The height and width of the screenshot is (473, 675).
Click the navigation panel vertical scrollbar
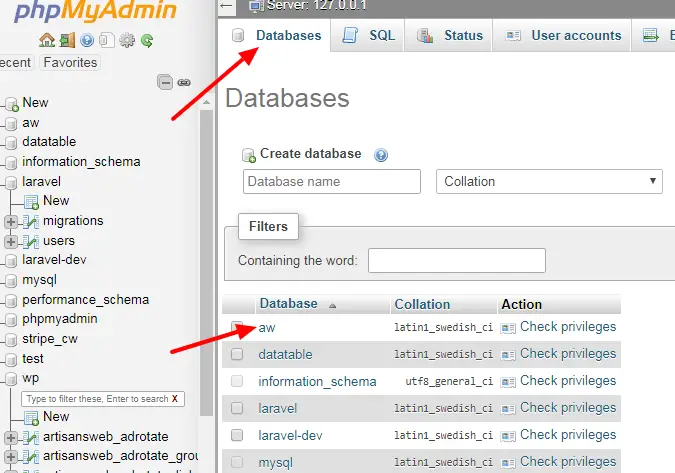(207, 250)
